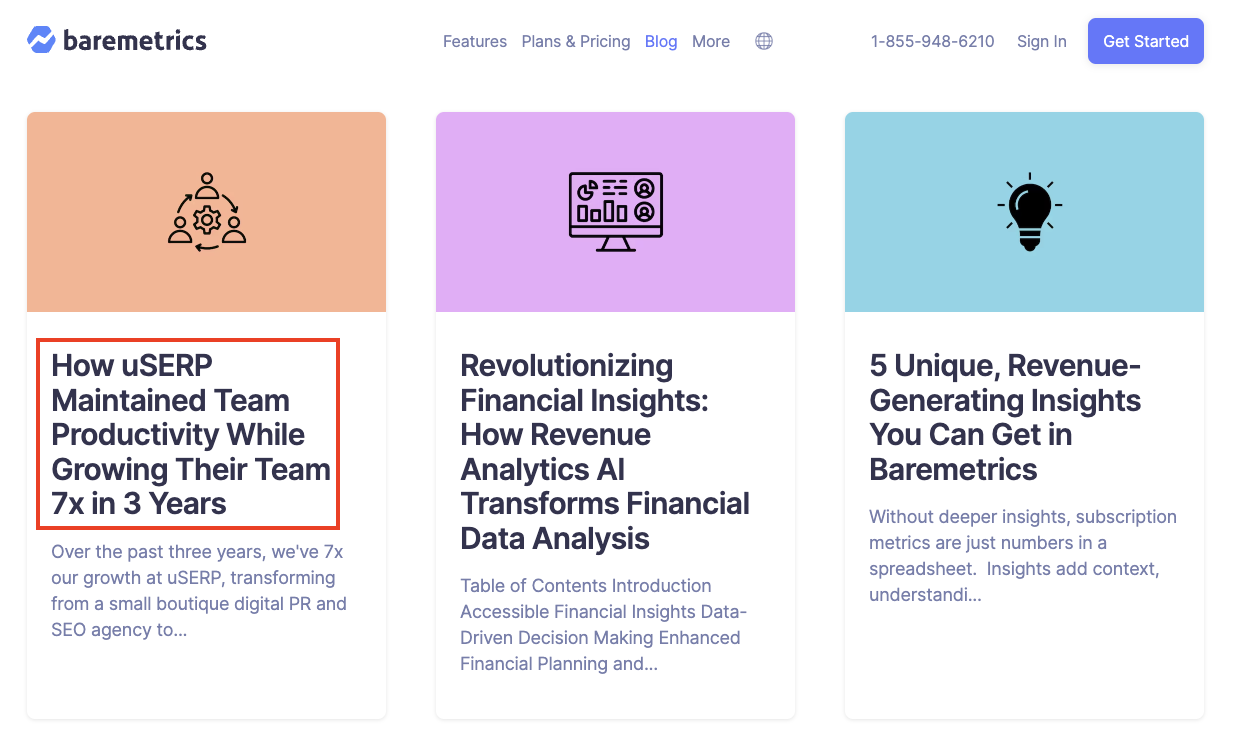Select the Blog nav item
1233x737 pixels.
(661, 41)
